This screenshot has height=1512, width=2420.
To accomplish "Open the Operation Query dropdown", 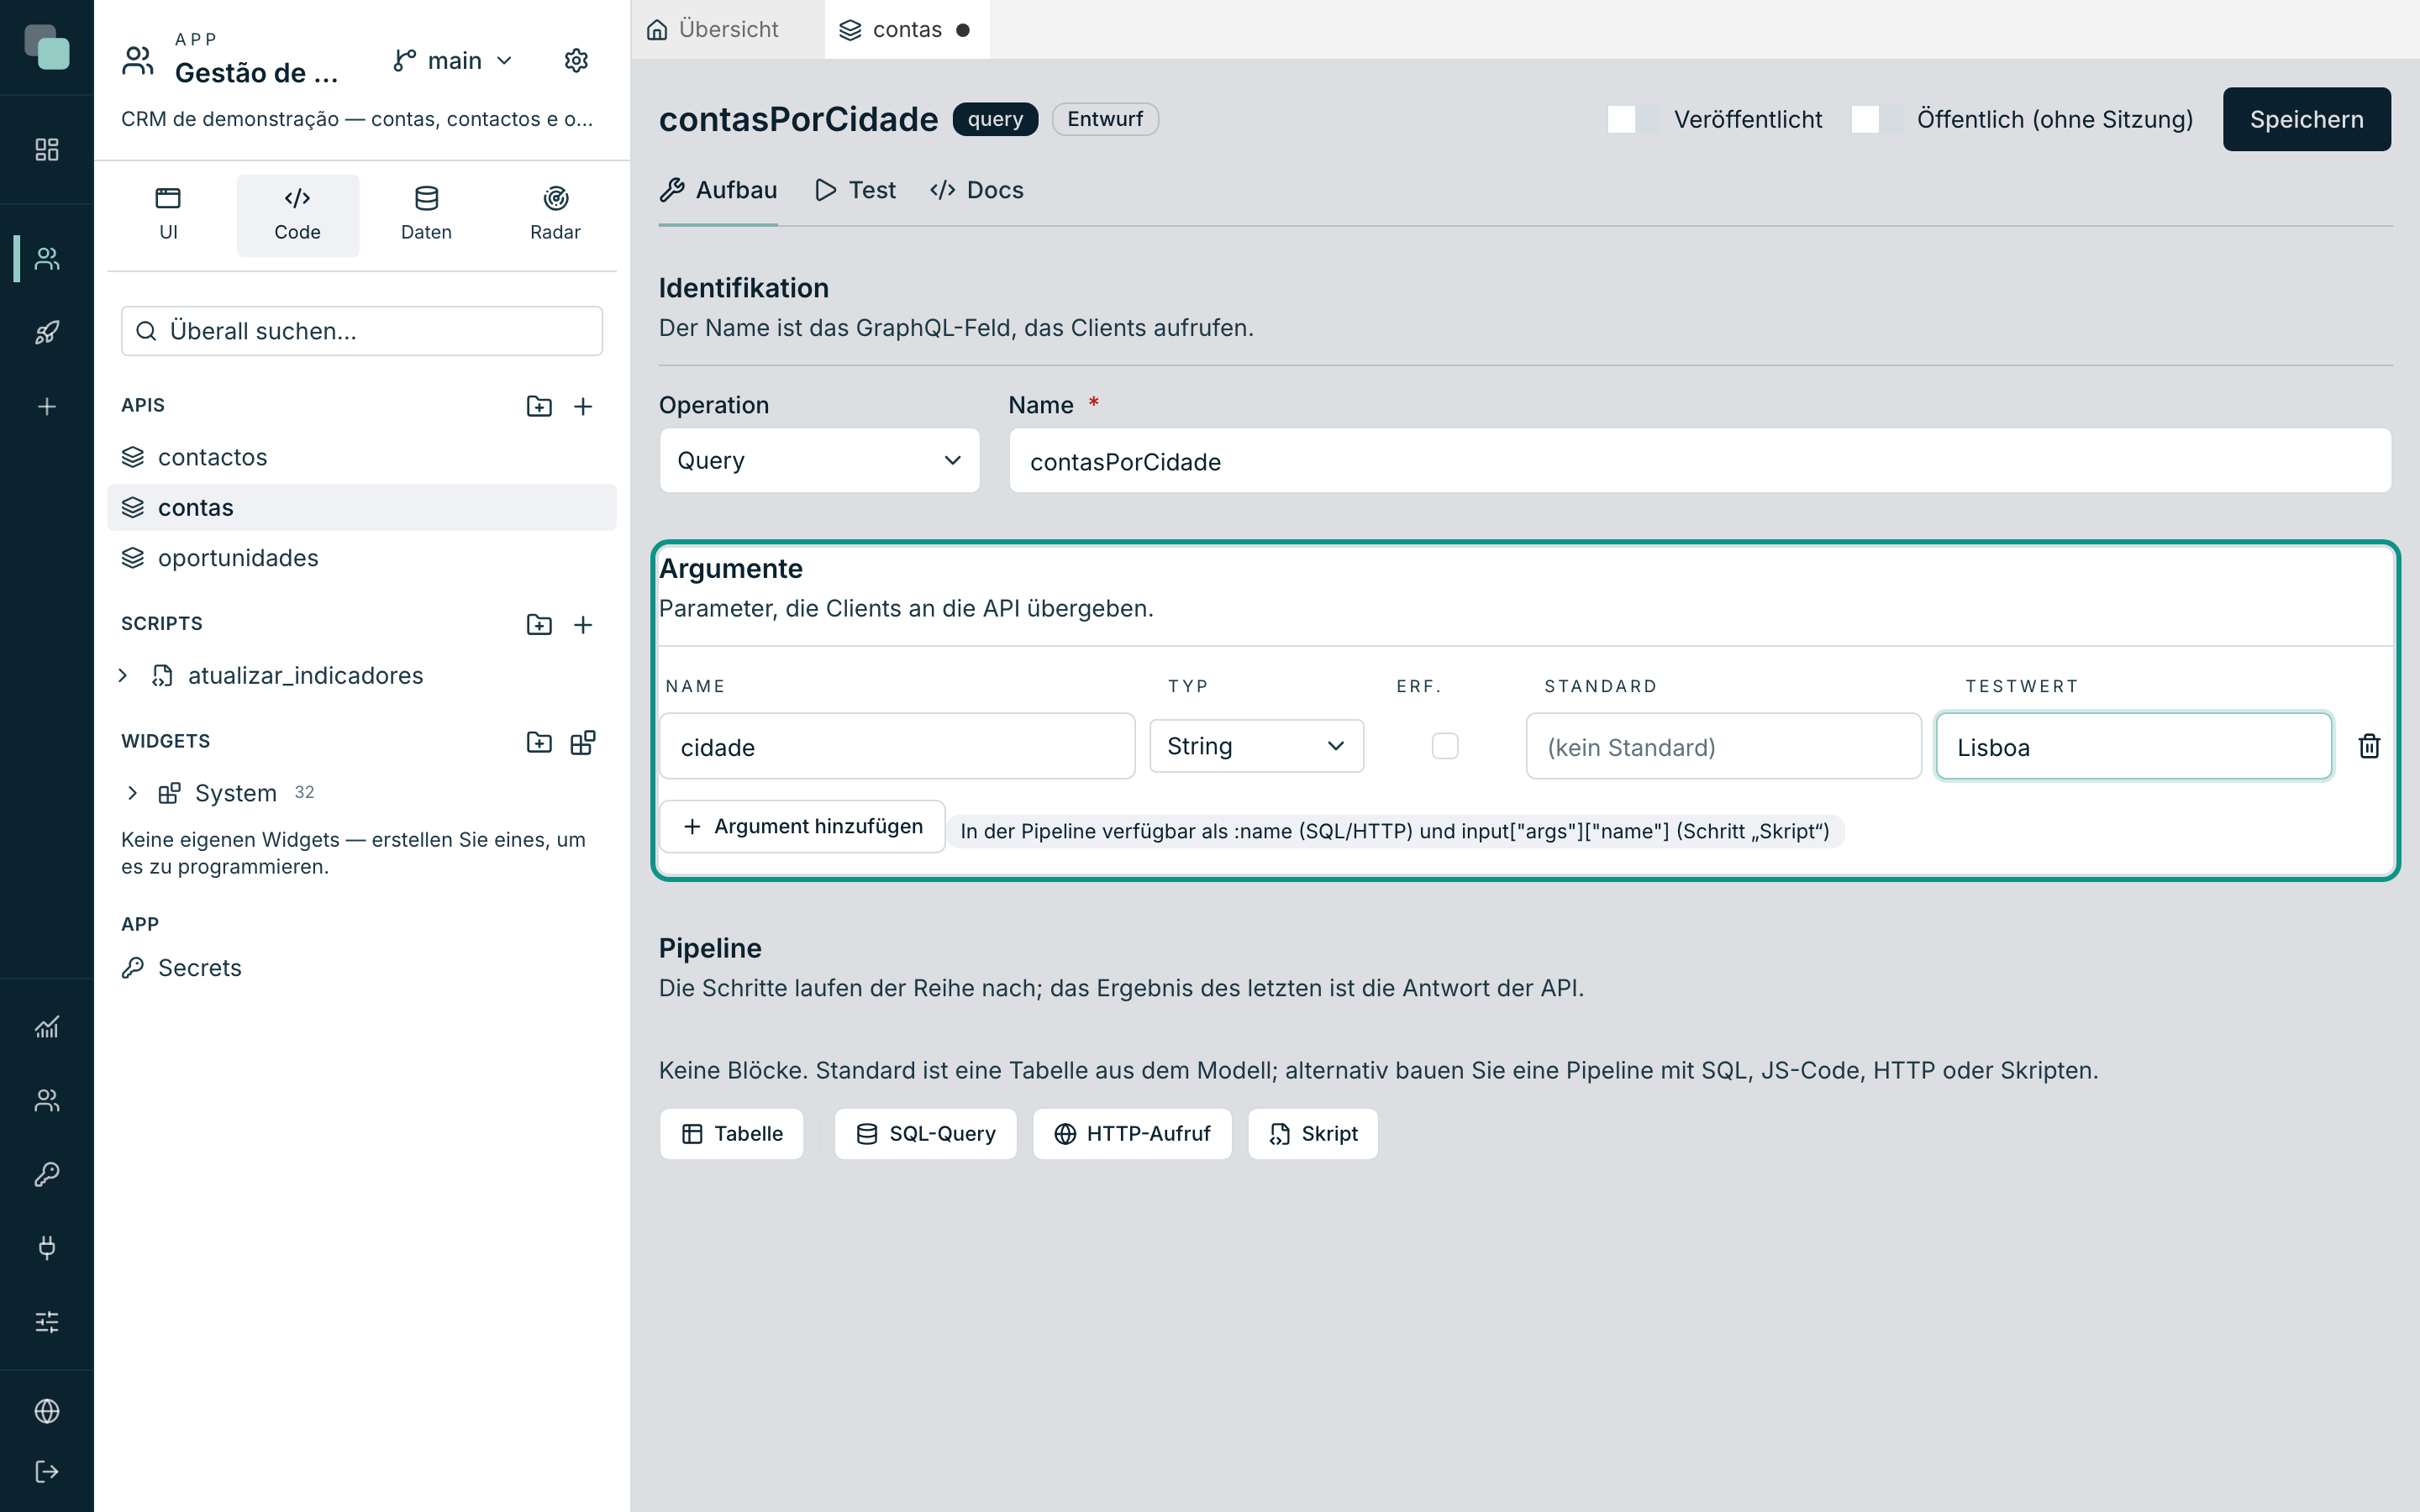I will [x=819, y=460].
